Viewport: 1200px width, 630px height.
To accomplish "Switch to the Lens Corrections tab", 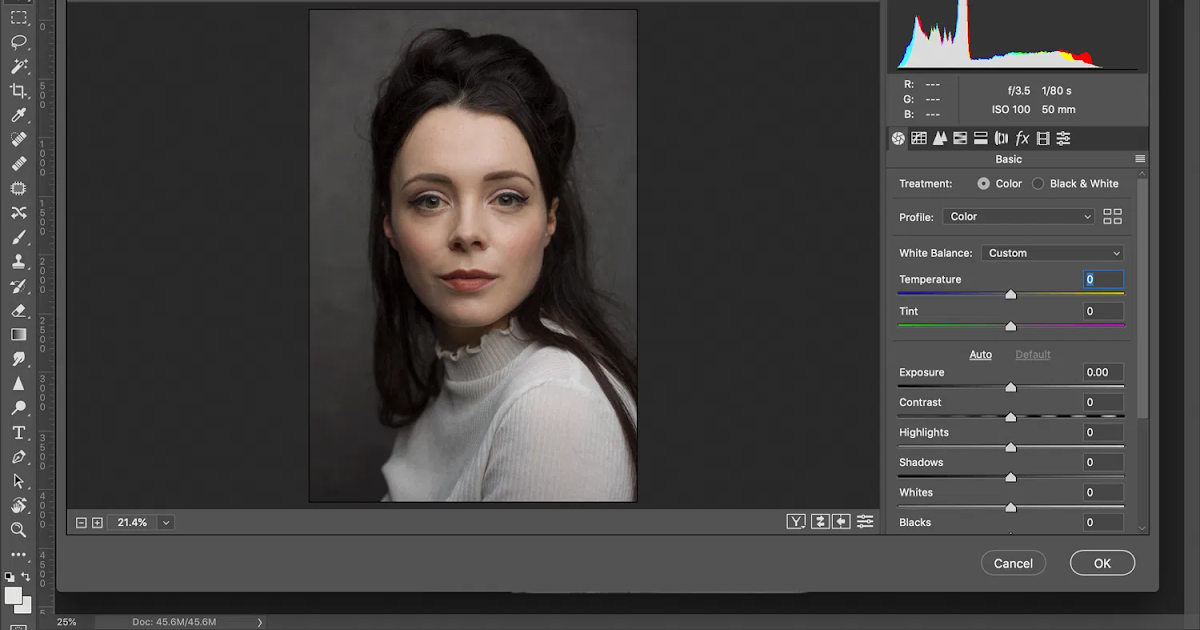I will pyautogui.click(x=1001, y=138).
